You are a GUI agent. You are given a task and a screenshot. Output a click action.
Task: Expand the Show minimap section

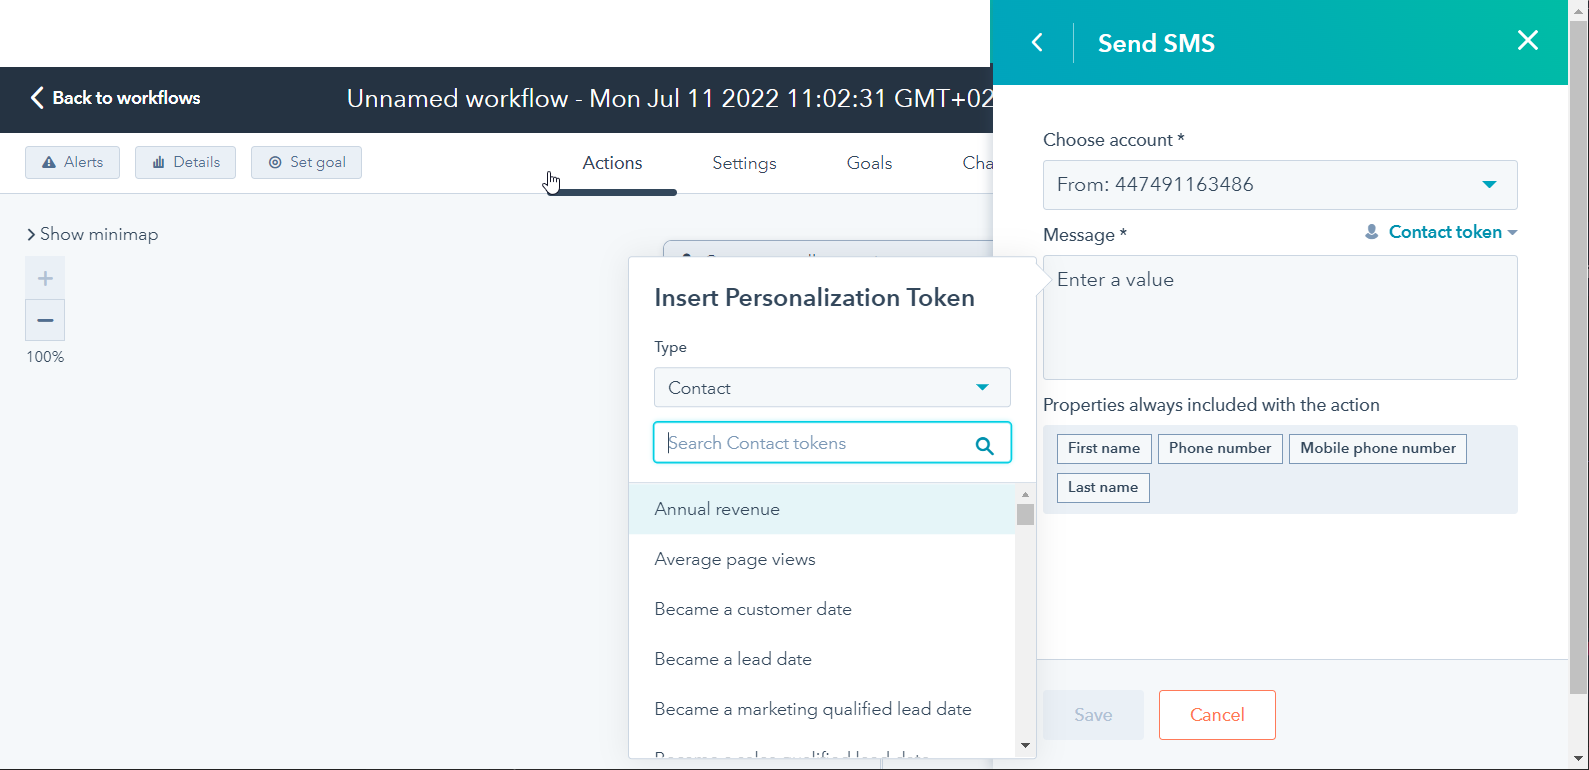(x=92, y=234)
